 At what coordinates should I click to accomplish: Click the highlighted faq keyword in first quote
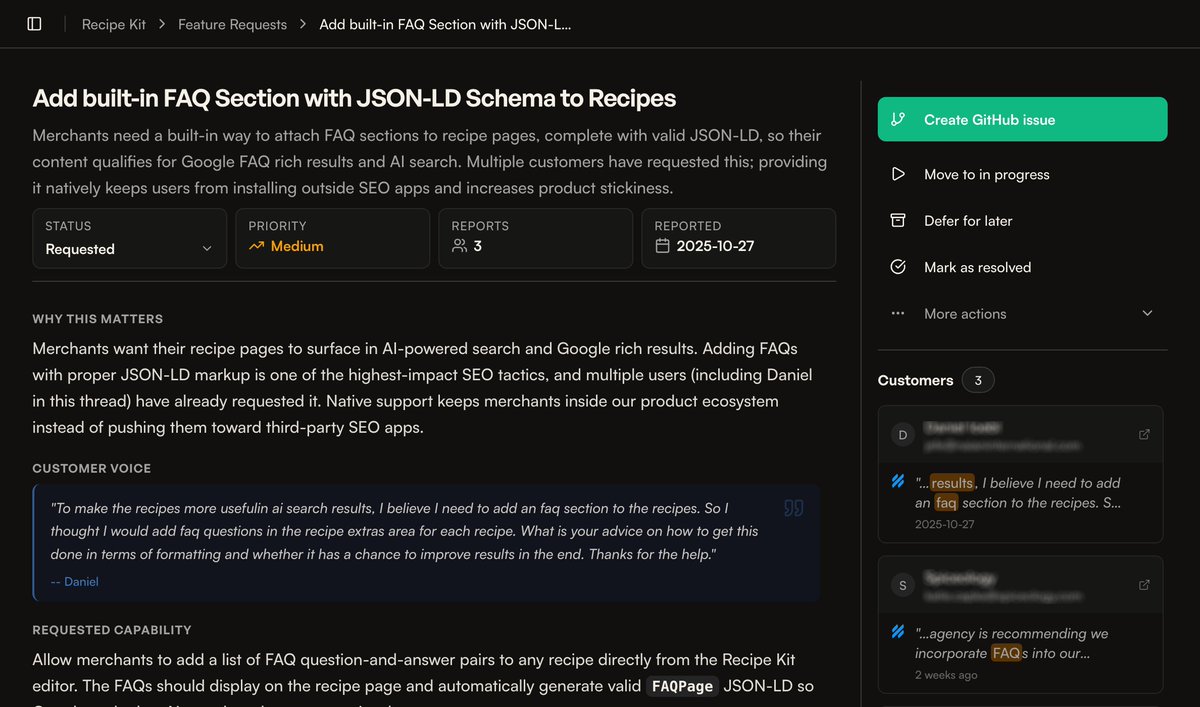pyautogui.click(x=946, y=503)
